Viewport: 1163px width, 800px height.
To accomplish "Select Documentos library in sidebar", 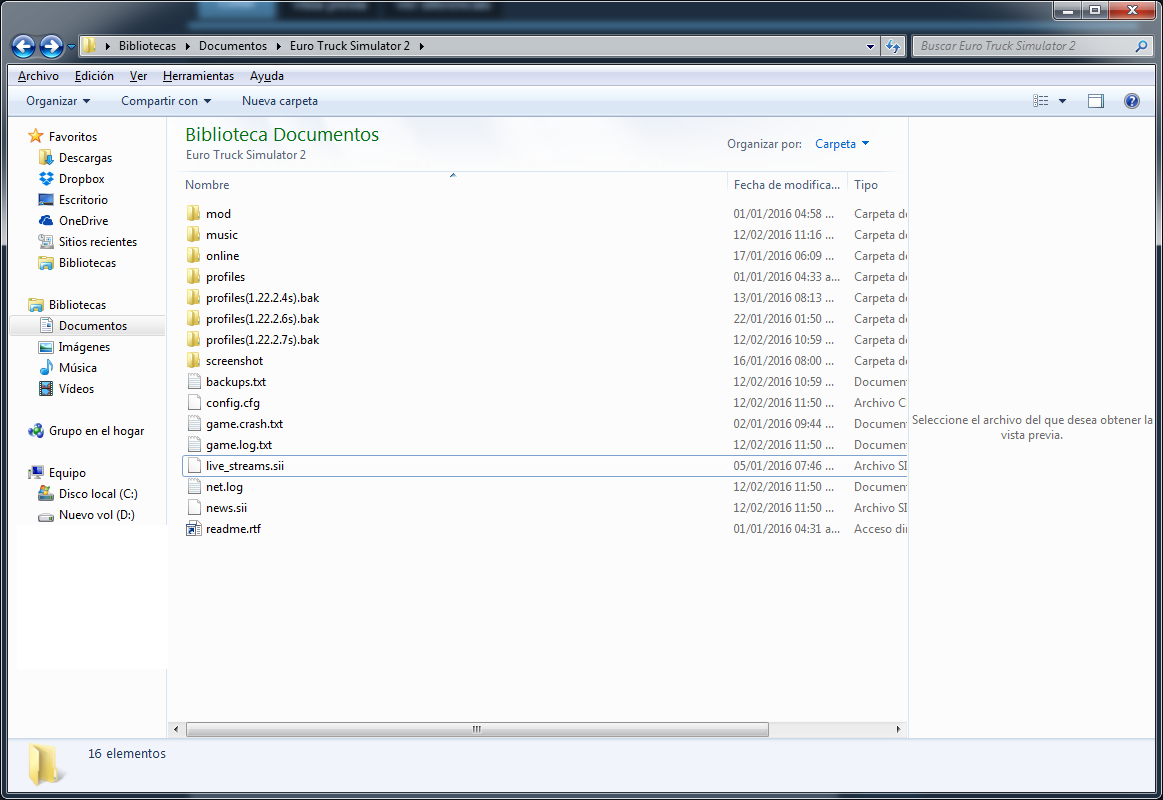I will point(93,325).
